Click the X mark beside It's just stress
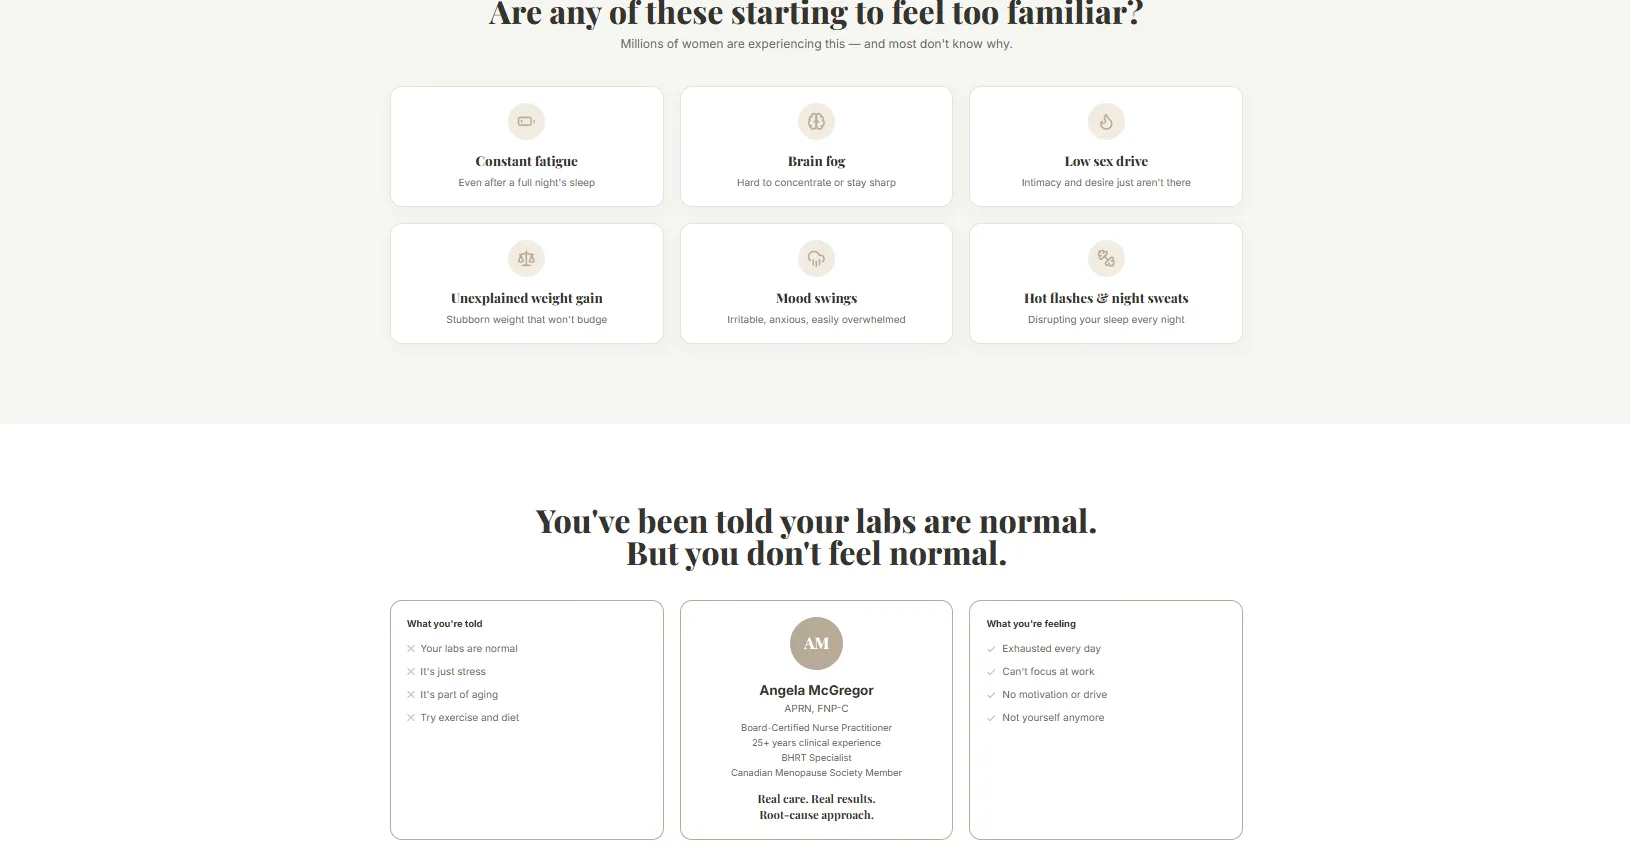Image resolution: width=1630 pixels, height=863 pixels. coord(411,672)
